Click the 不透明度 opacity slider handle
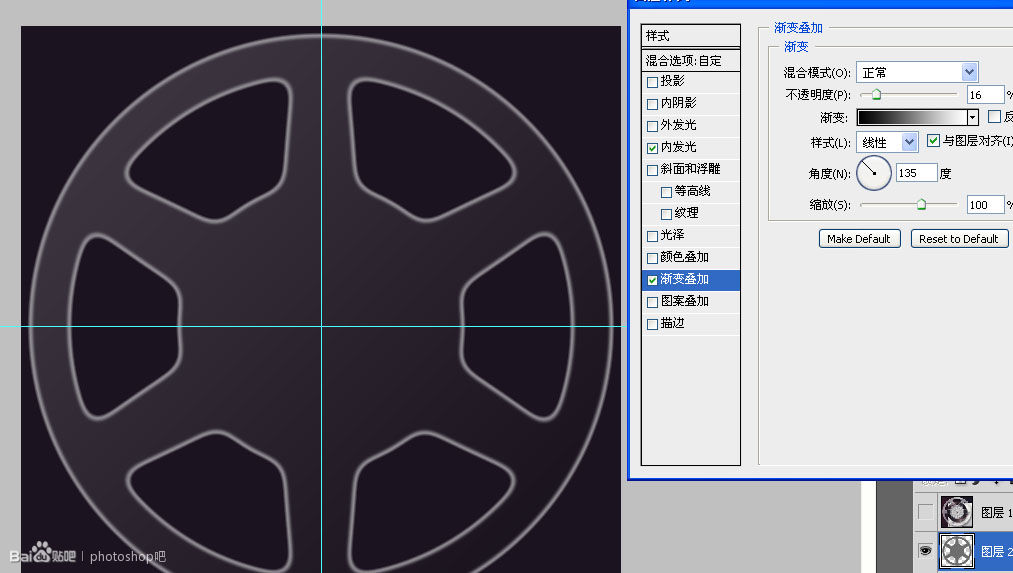 point(876,95)
